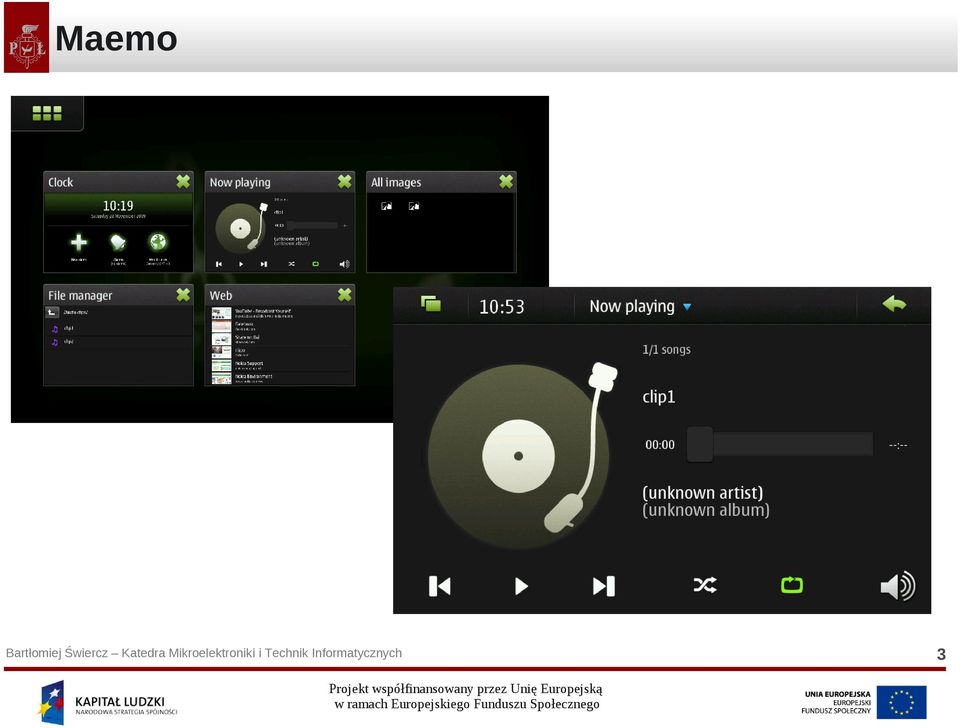Select the clip1 file in File manager

tap(118, 328)
